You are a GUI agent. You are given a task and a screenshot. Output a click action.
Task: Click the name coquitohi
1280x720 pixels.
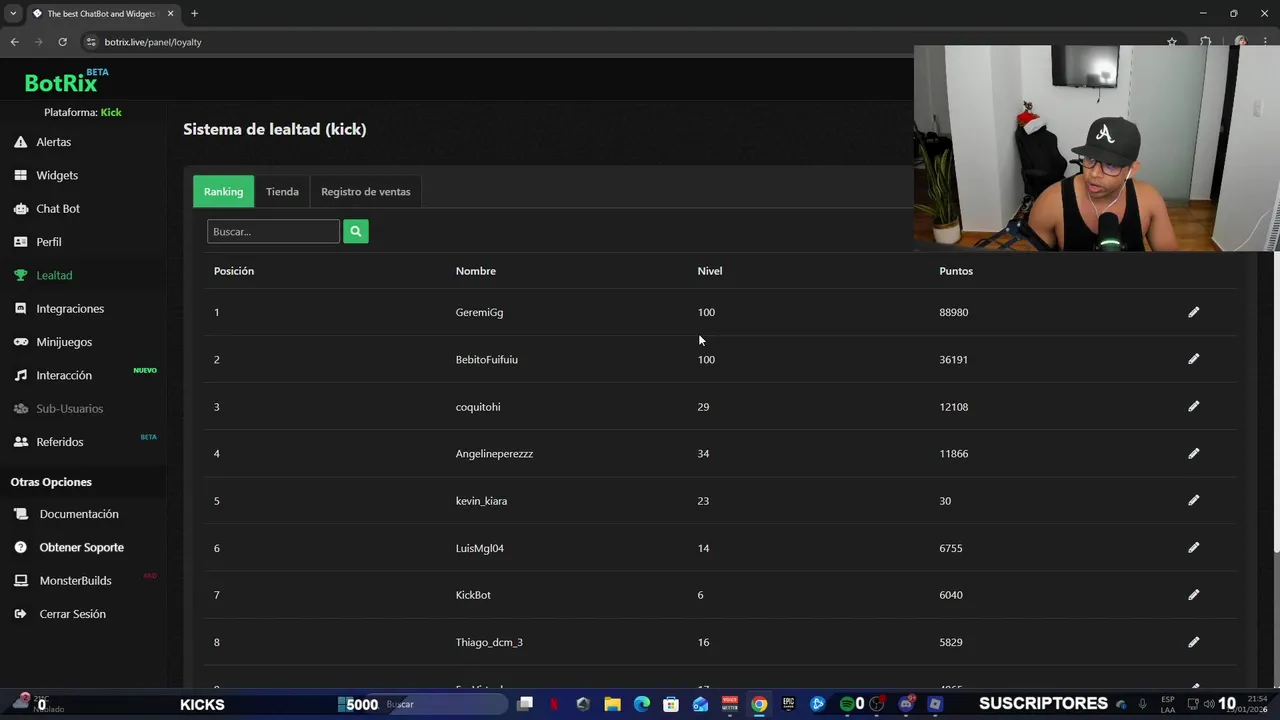tap(478, 407)
